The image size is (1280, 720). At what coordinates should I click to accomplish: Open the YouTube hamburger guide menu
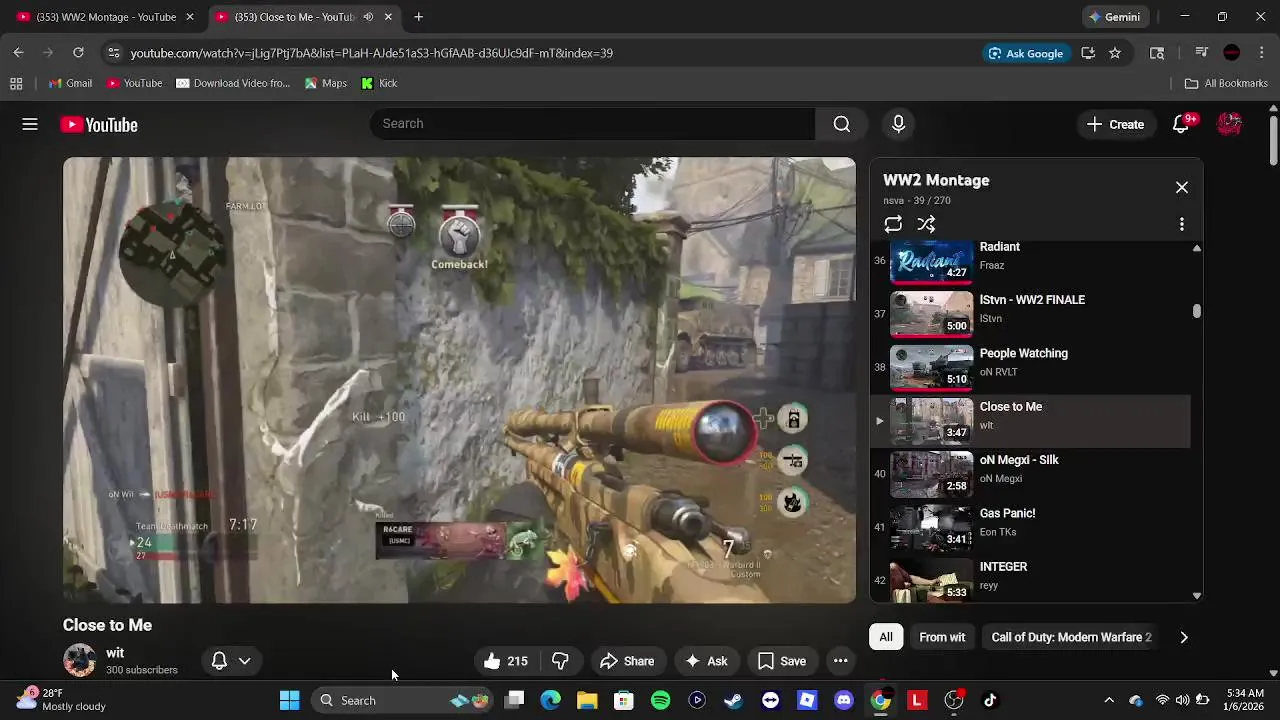click(x=30, y=124)
